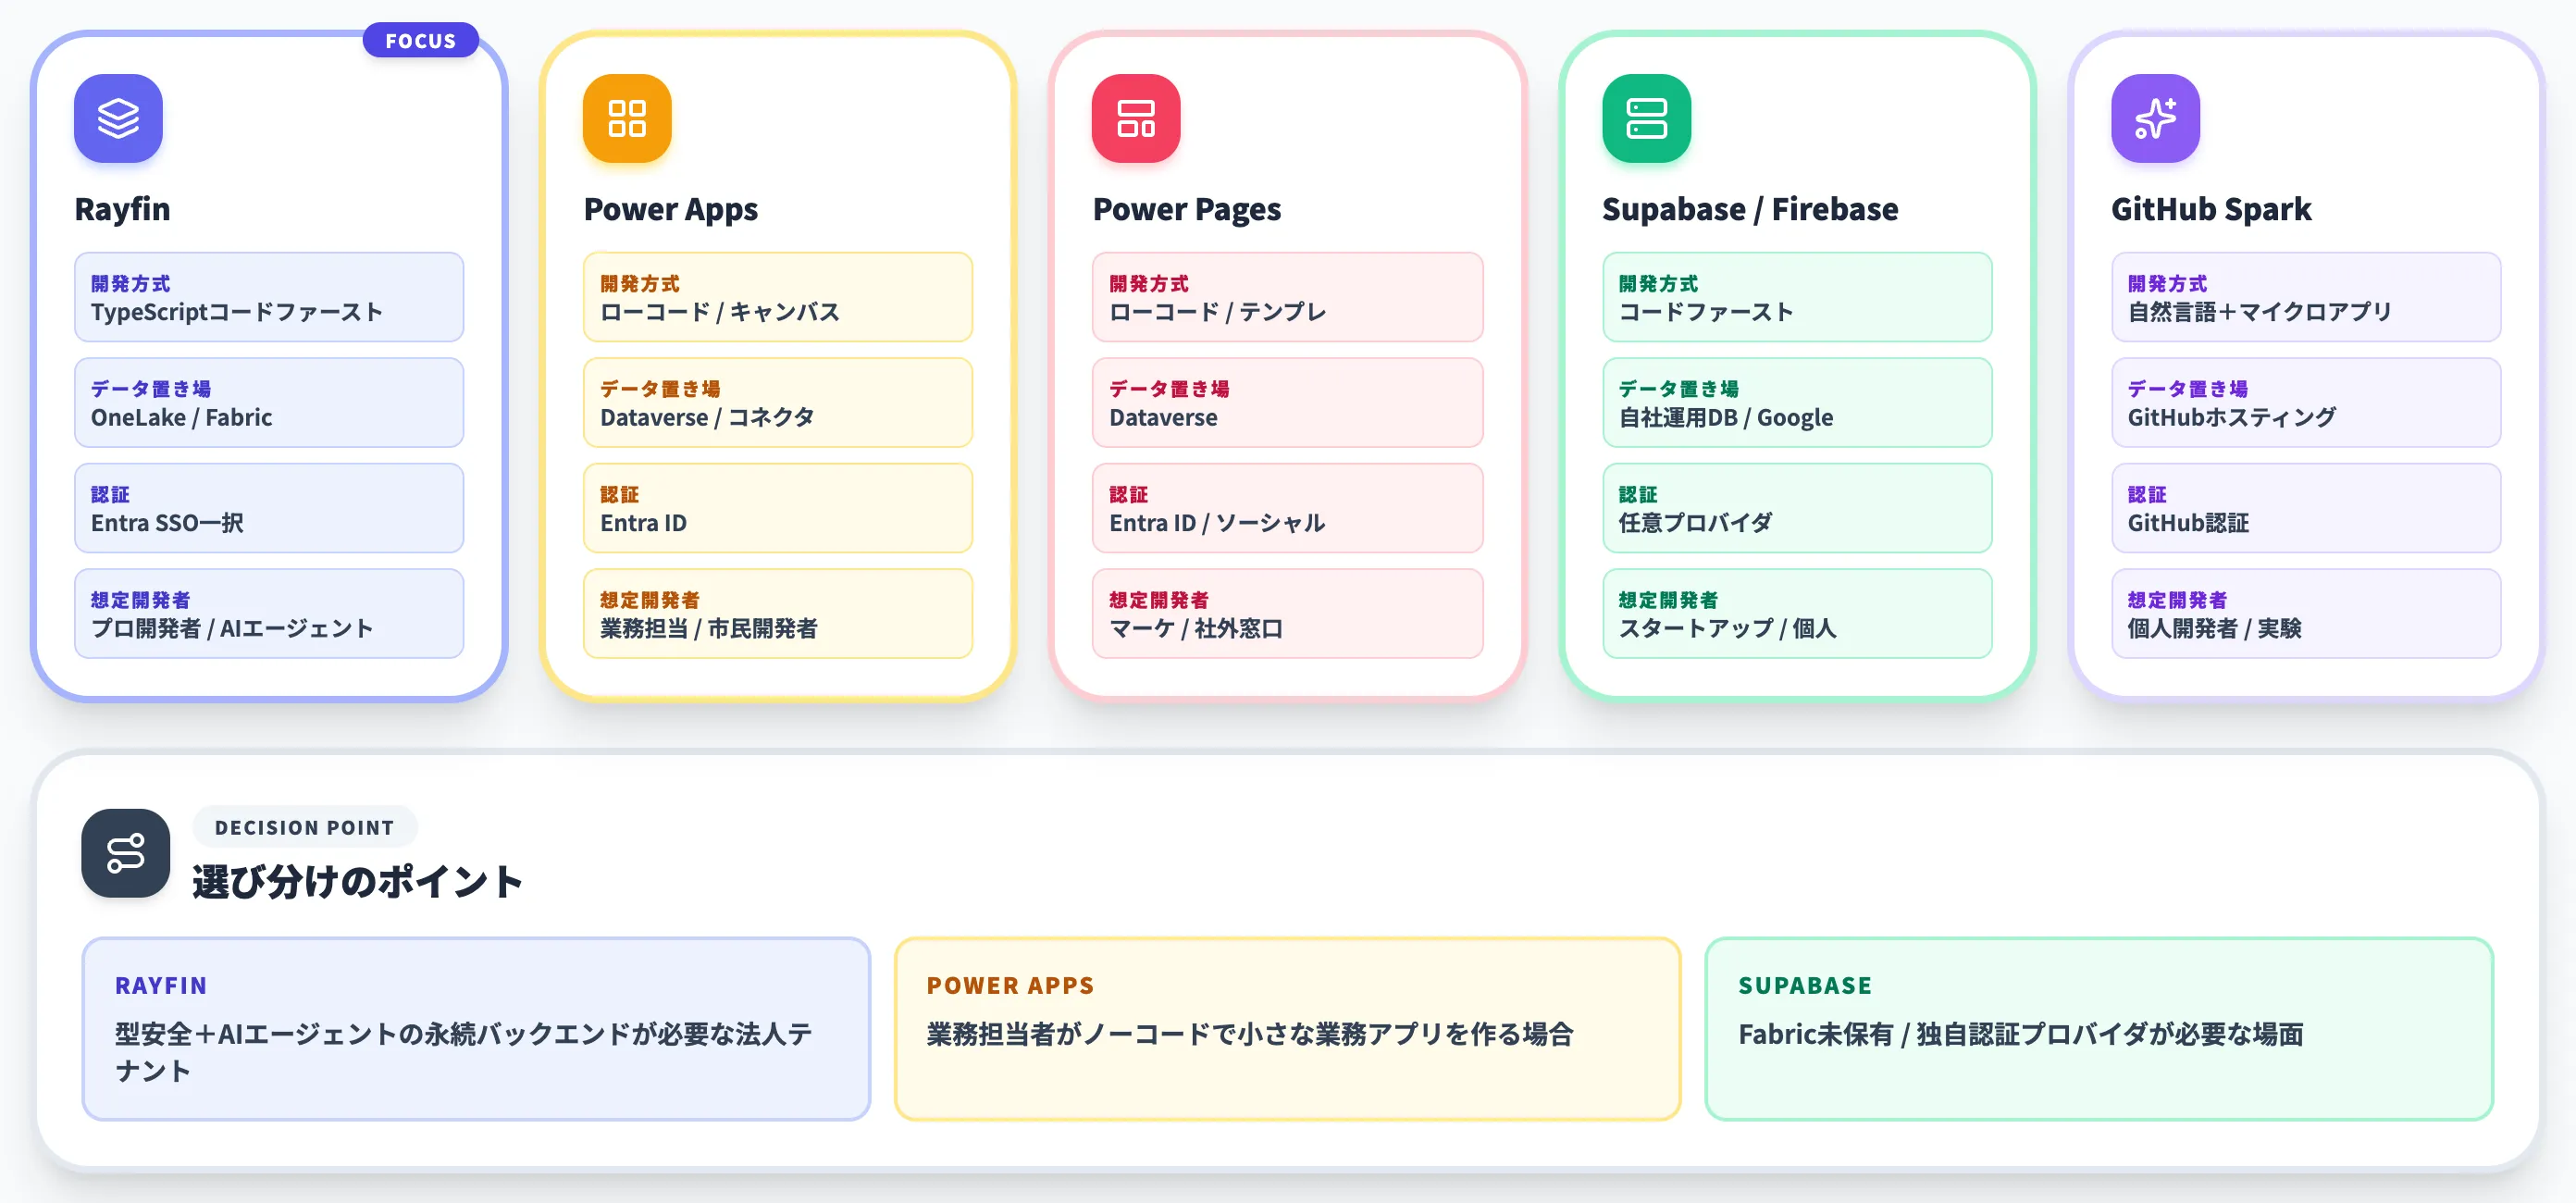Image resolution: width=2576 pixels, height=1203 pixels.
Task: Click the Rayfin layers icon
Action: tap(118, 118)
